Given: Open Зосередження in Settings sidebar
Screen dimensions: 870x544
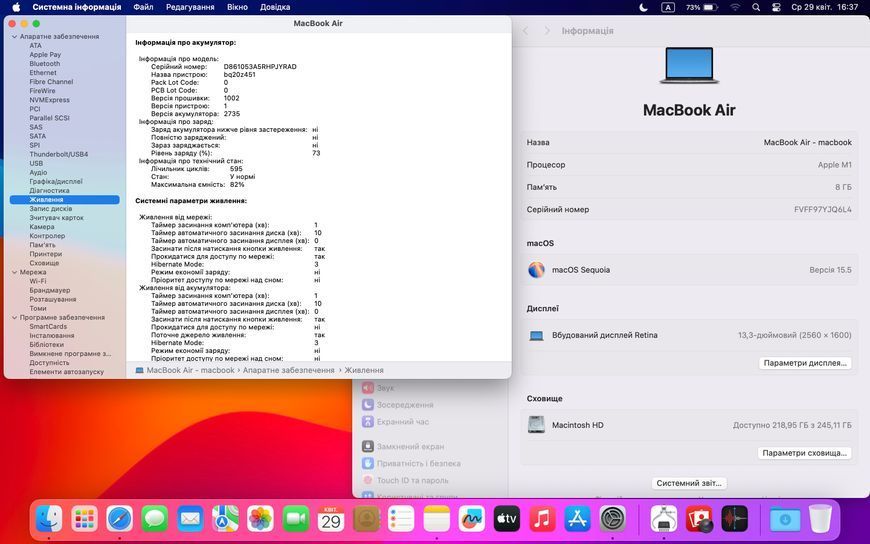Looking at the screenshot, I should coord(405,405).
